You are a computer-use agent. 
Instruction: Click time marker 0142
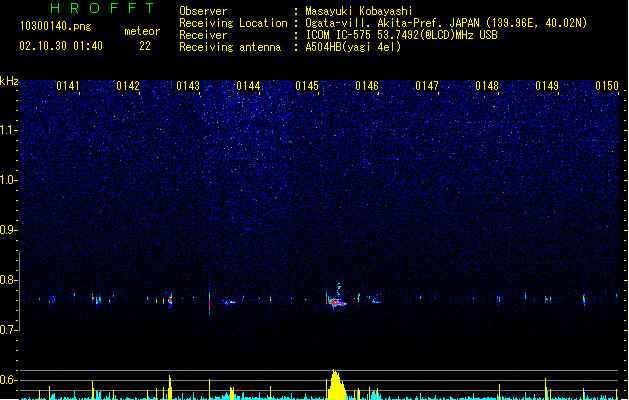128,86
